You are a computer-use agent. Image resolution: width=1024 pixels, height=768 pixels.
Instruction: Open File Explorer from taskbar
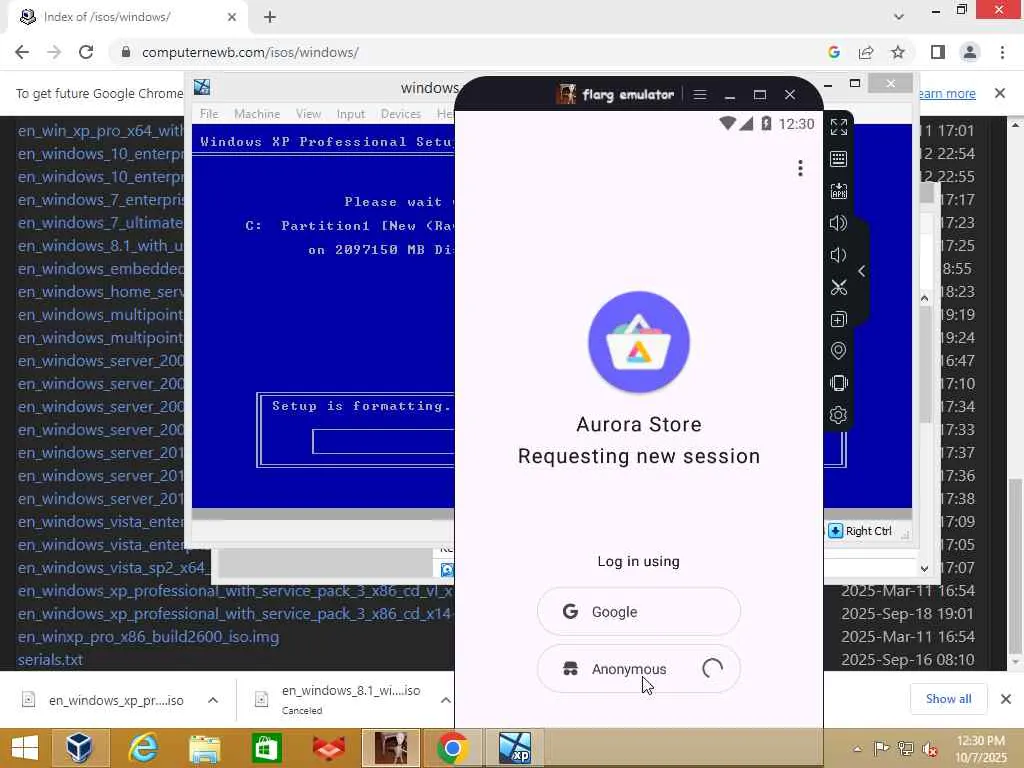[x=204, y=748]
